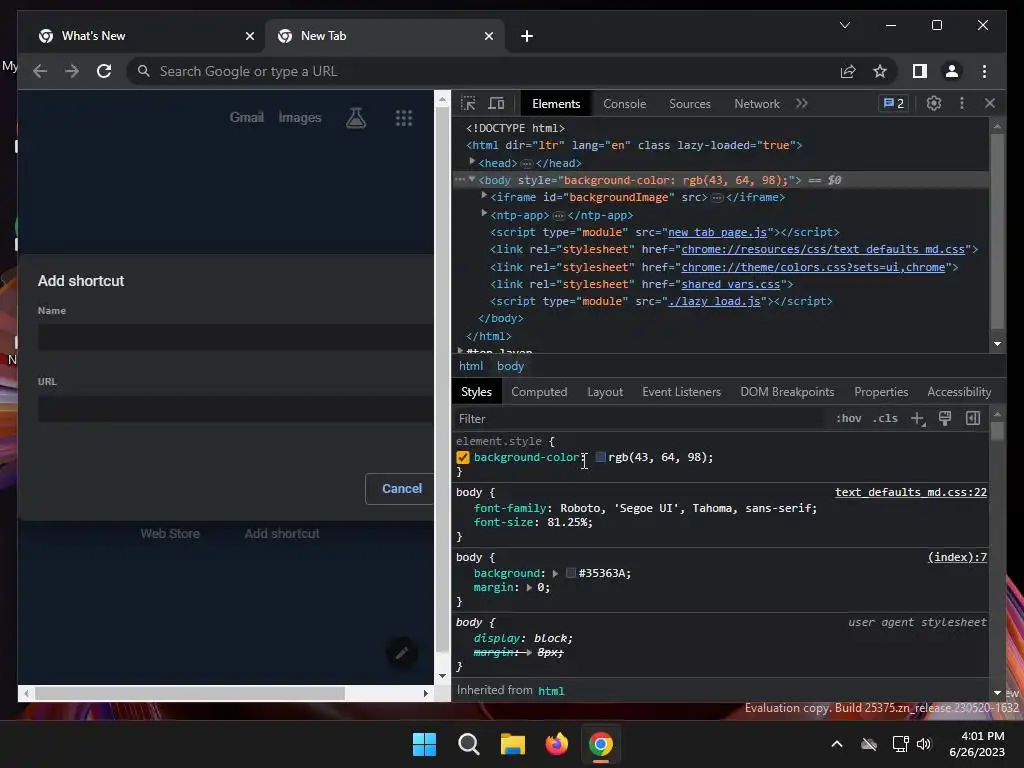Screen dimensions: 1024x768
Task: Uncheck the background-color property checkbox
Action: point(463,457)
